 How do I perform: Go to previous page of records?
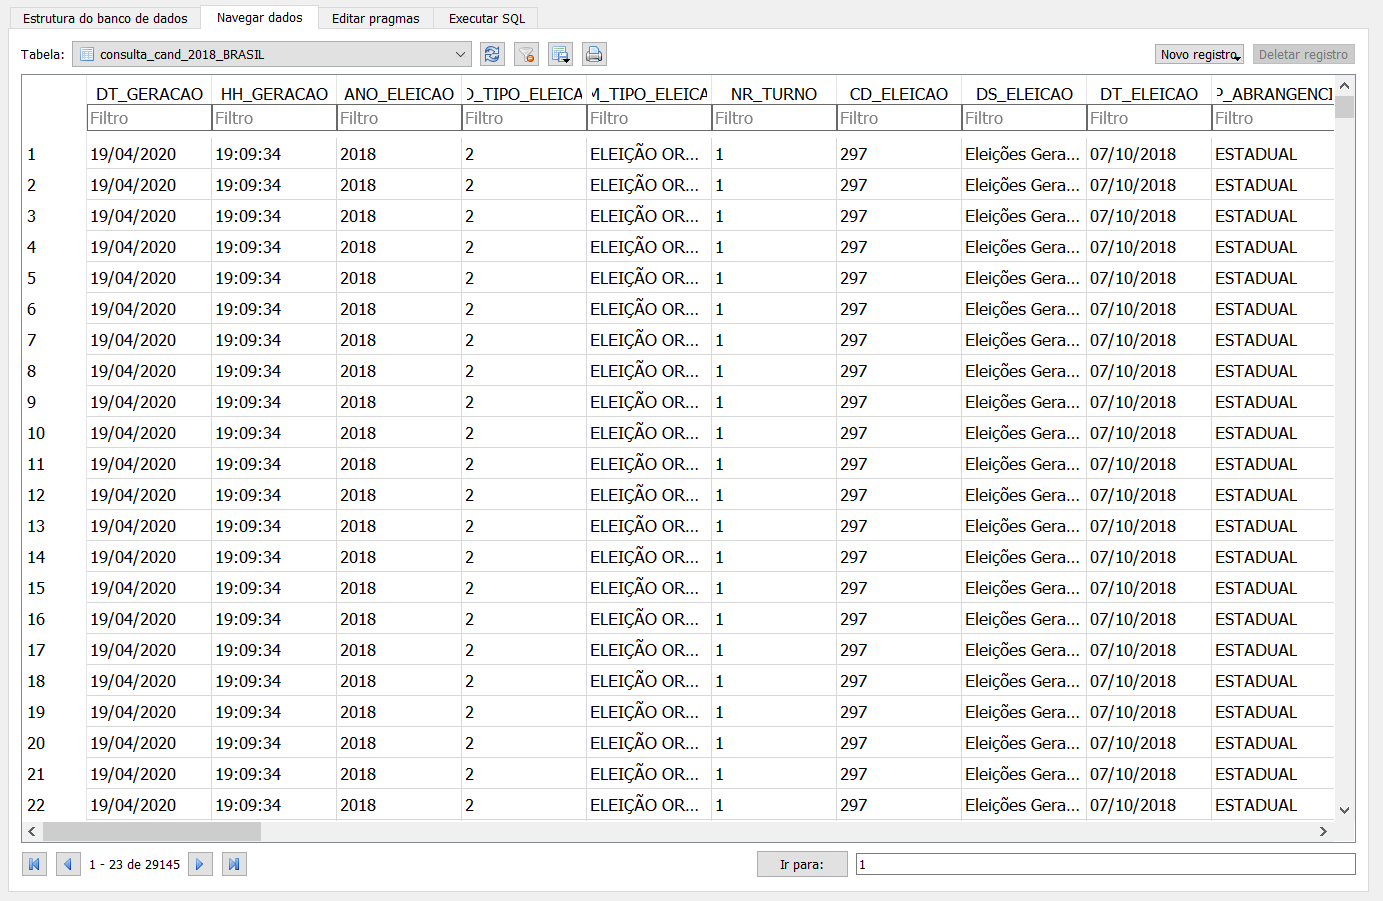[68, 864]
